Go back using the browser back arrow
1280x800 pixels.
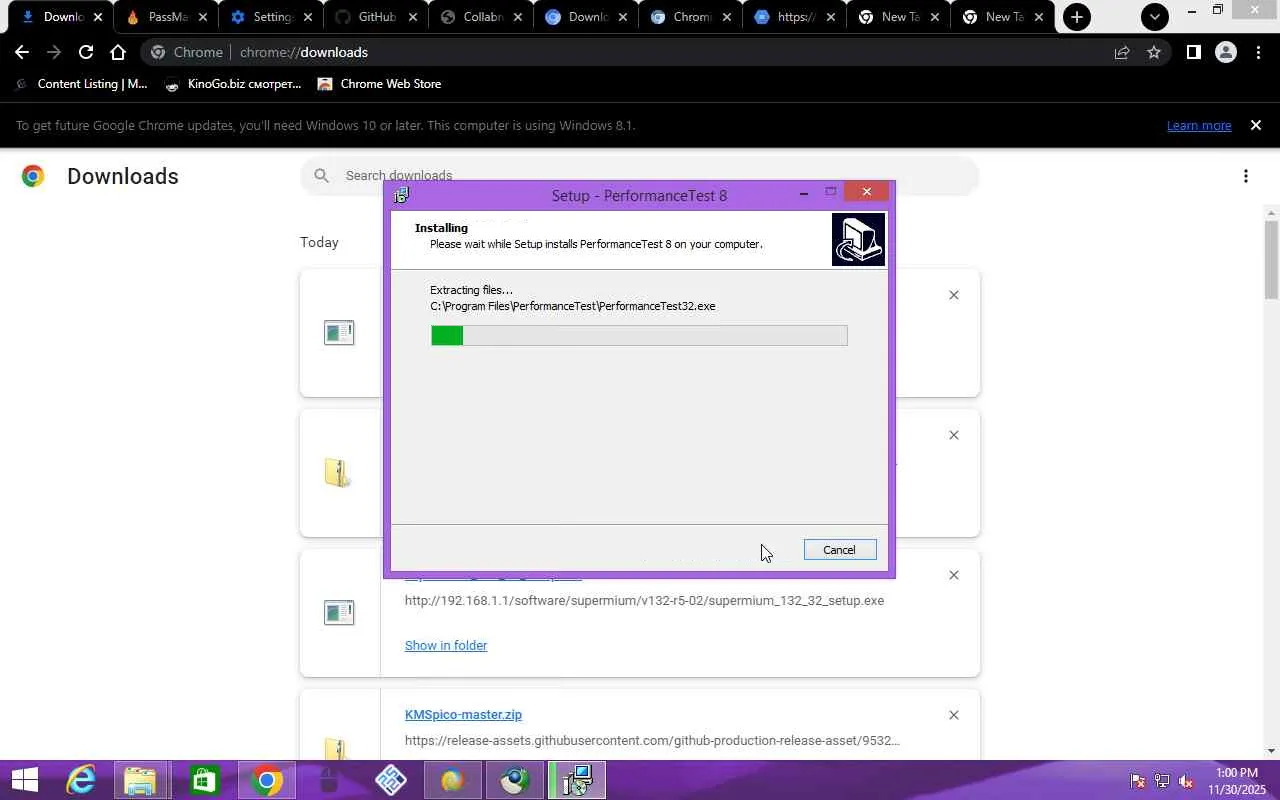coord(22,52)
